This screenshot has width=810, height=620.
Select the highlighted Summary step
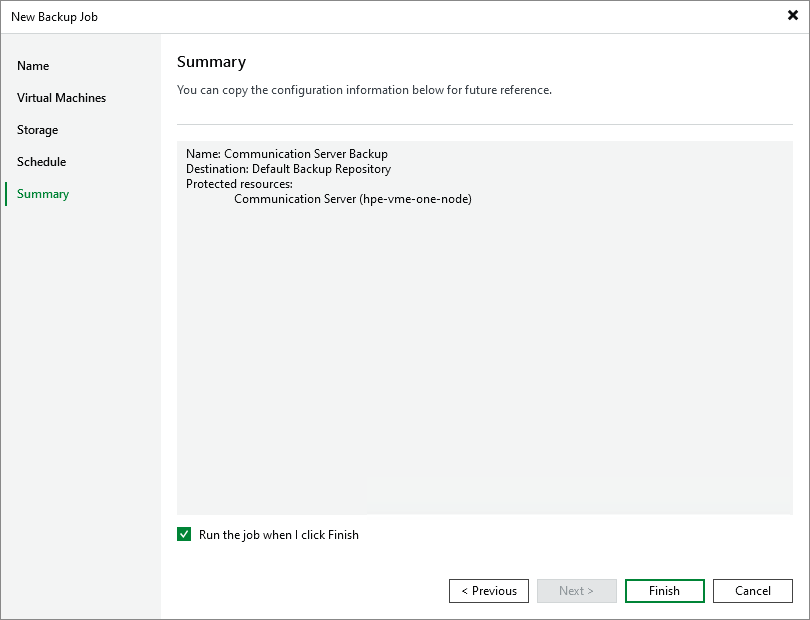click(42, 193)
